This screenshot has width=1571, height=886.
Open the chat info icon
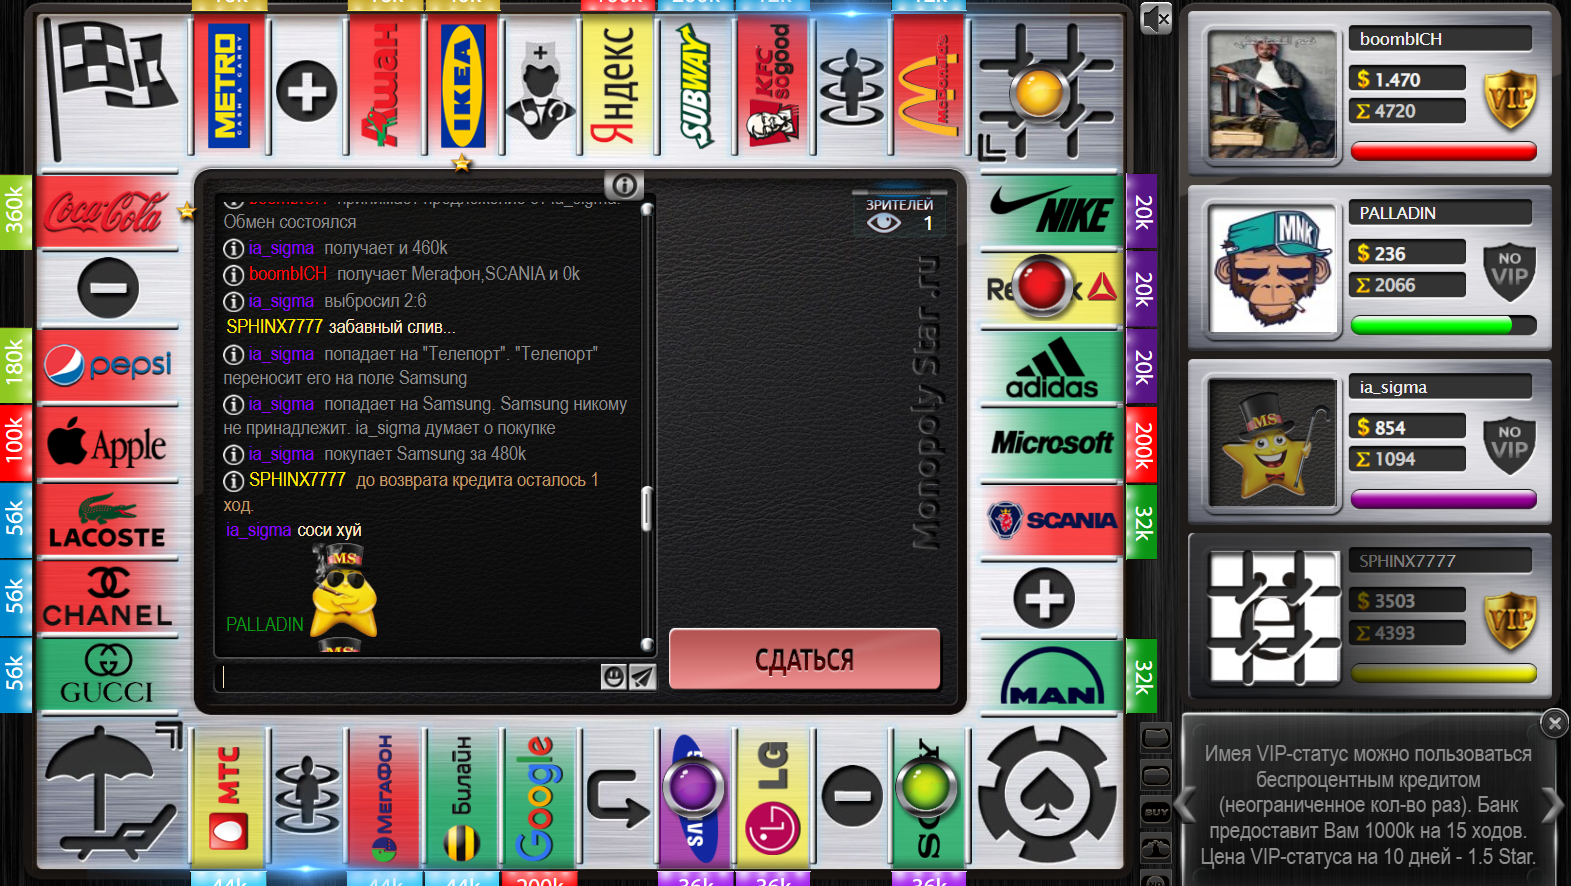623,185
